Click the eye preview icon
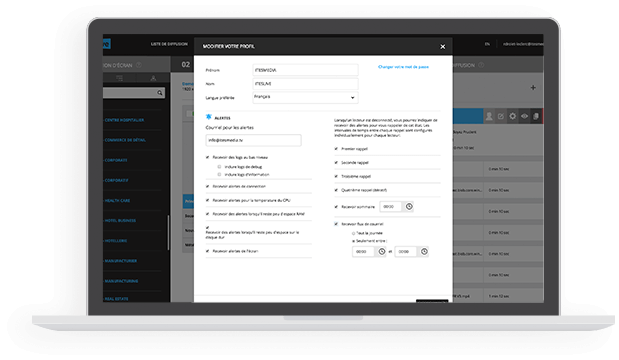This screenshot has width=619, height=360. click(524, 116)
